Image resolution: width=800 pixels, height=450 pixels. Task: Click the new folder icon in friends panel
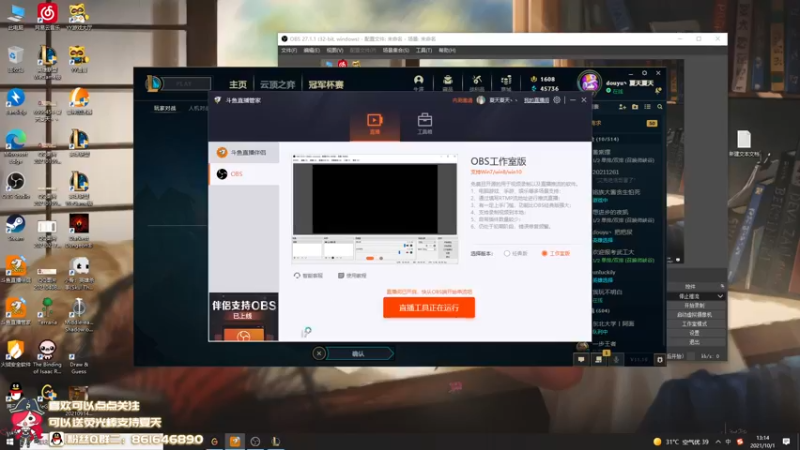point(635,107)
